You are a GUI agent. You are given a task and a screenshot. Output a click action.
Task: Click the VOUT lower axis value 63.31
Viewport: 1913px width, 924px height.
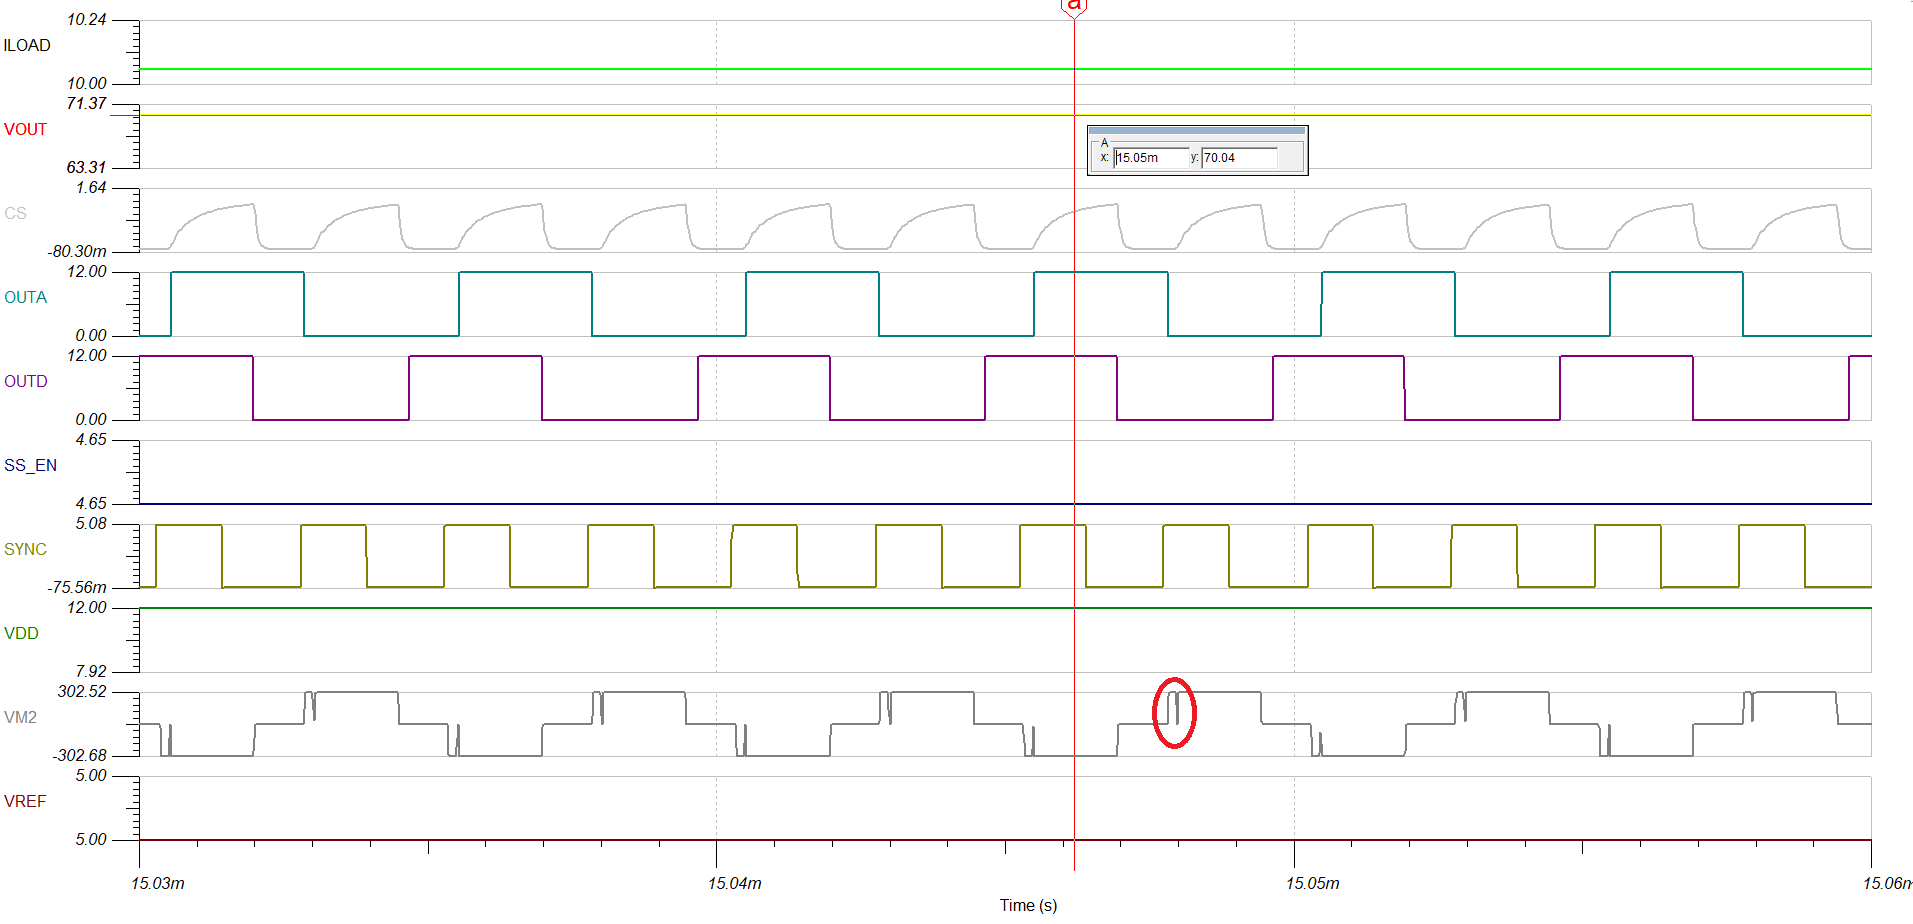87,168
